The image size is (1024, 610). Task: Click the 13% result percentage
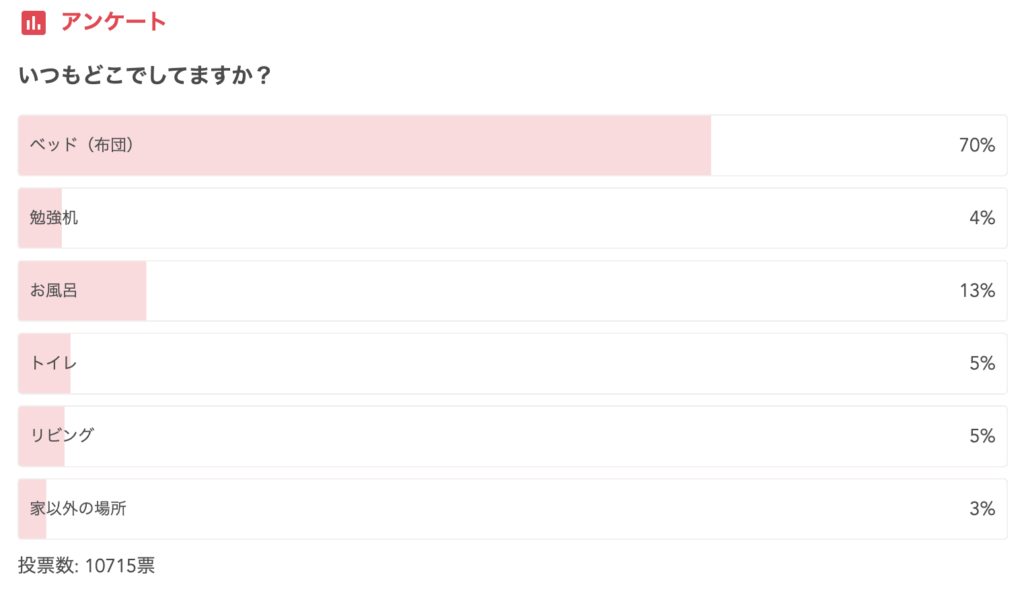coord(977,291)
